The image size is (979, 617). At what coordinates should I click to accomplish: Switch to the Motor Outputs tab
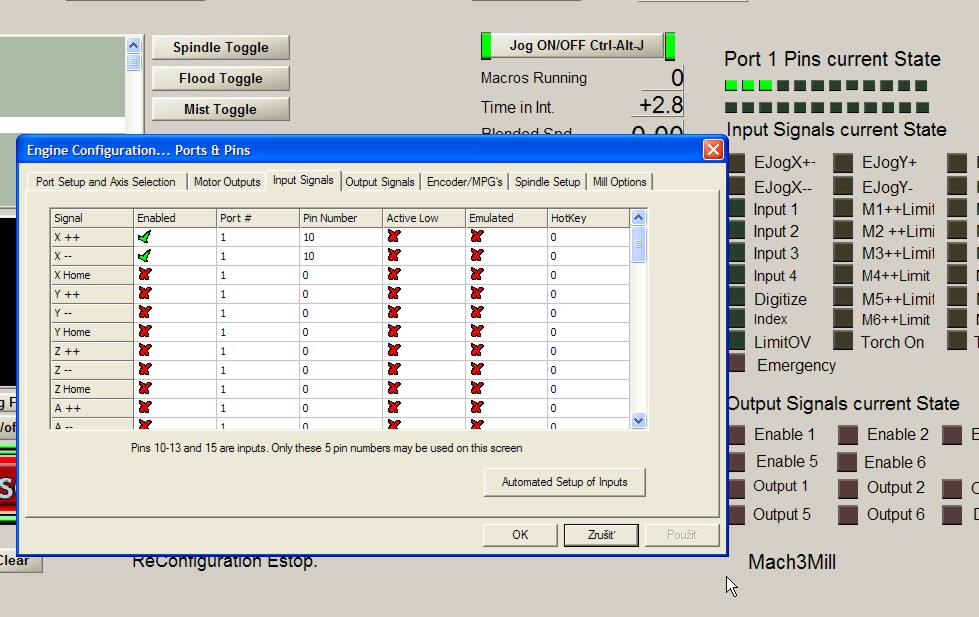227,182
